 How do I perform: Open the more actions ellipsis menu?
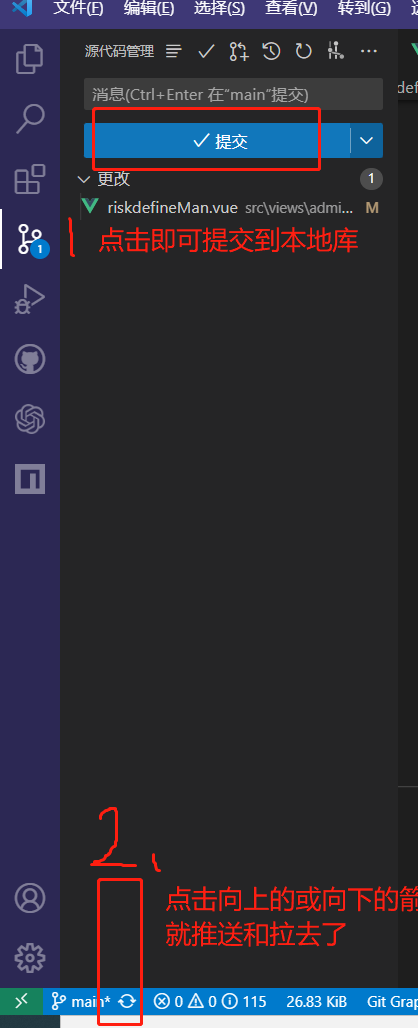pos(369,51)
